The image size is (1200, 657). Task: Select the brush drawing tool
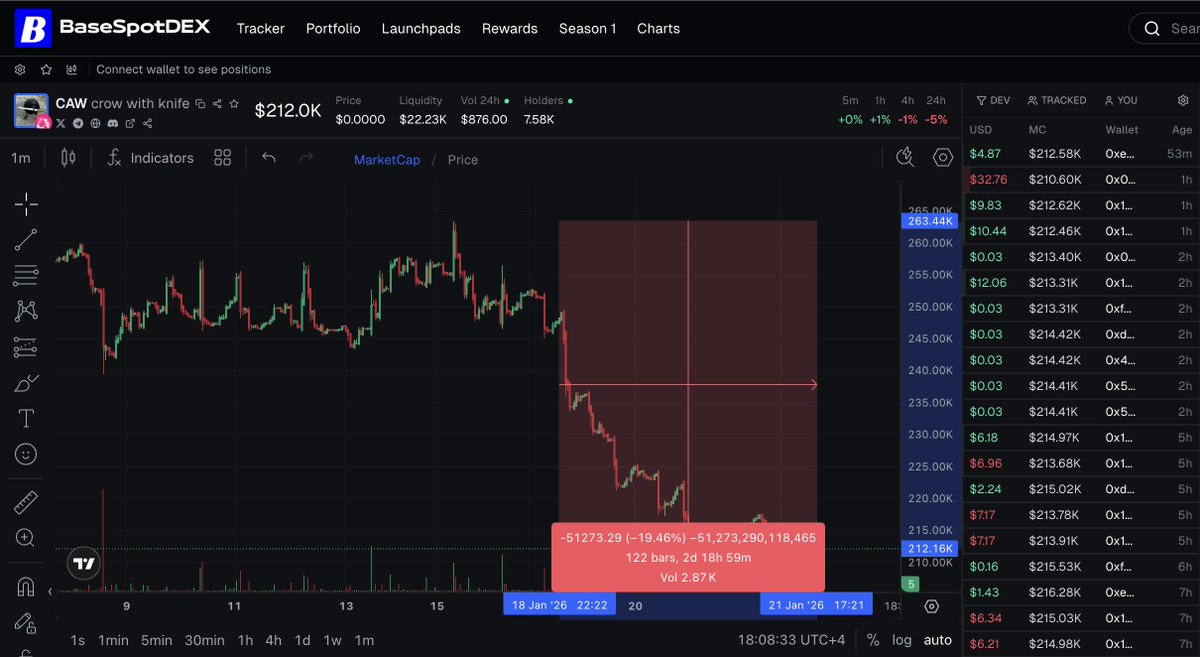(26, 383)
